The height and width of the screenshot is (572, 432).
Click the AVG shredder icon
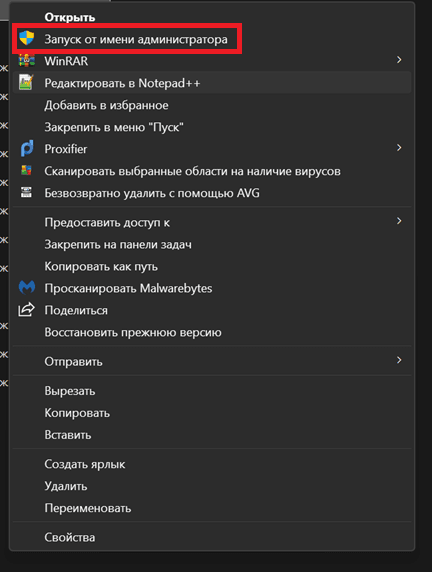(x=26, y=192)
